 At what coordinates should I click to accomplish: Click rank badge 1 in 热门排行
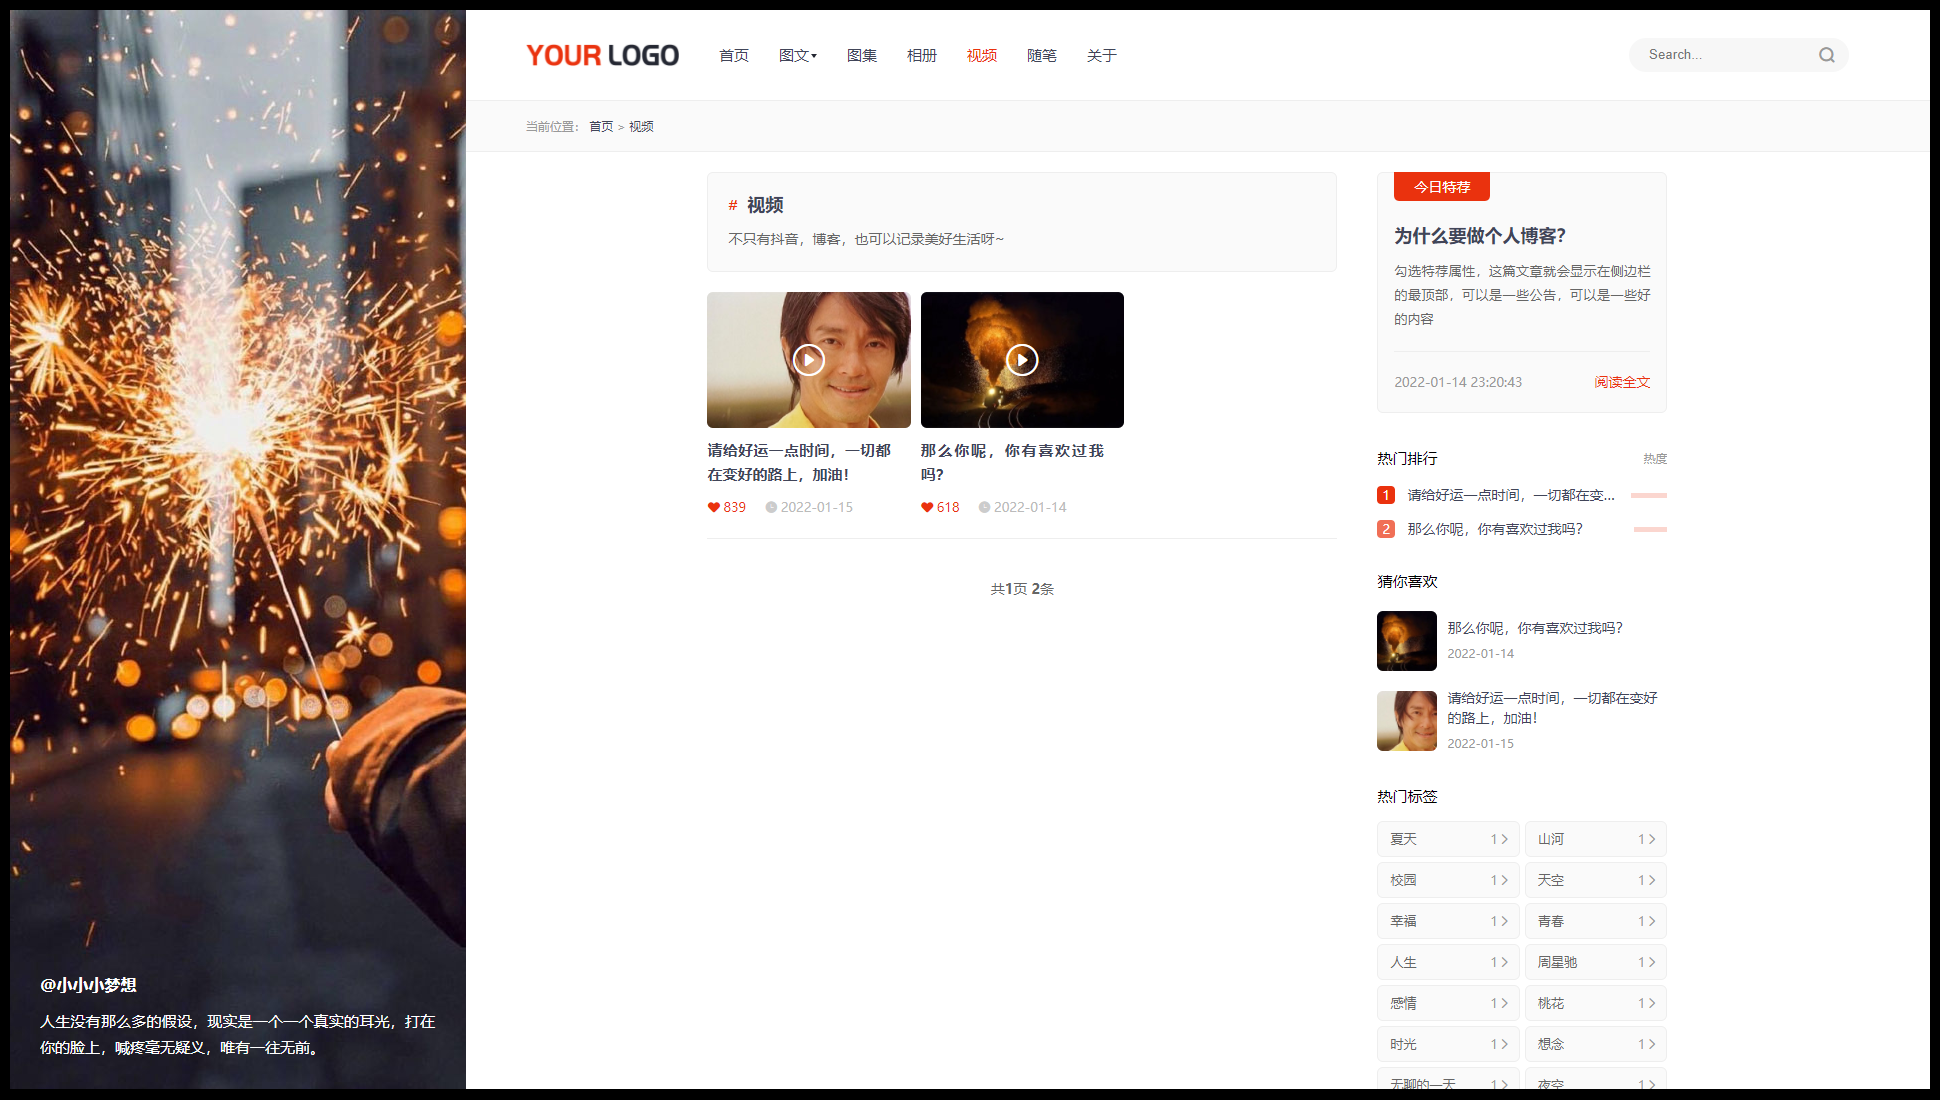tap(1386, 495)
